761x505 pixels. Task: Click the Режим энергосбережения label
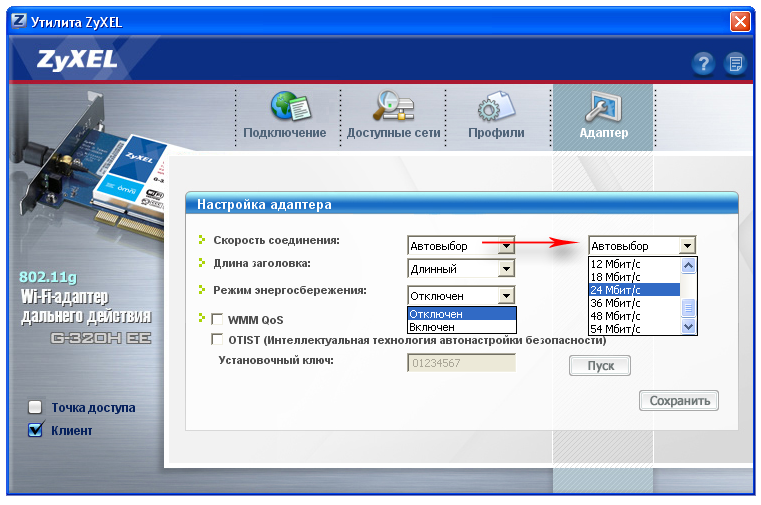pyautogui.click(x=290, y=290)
